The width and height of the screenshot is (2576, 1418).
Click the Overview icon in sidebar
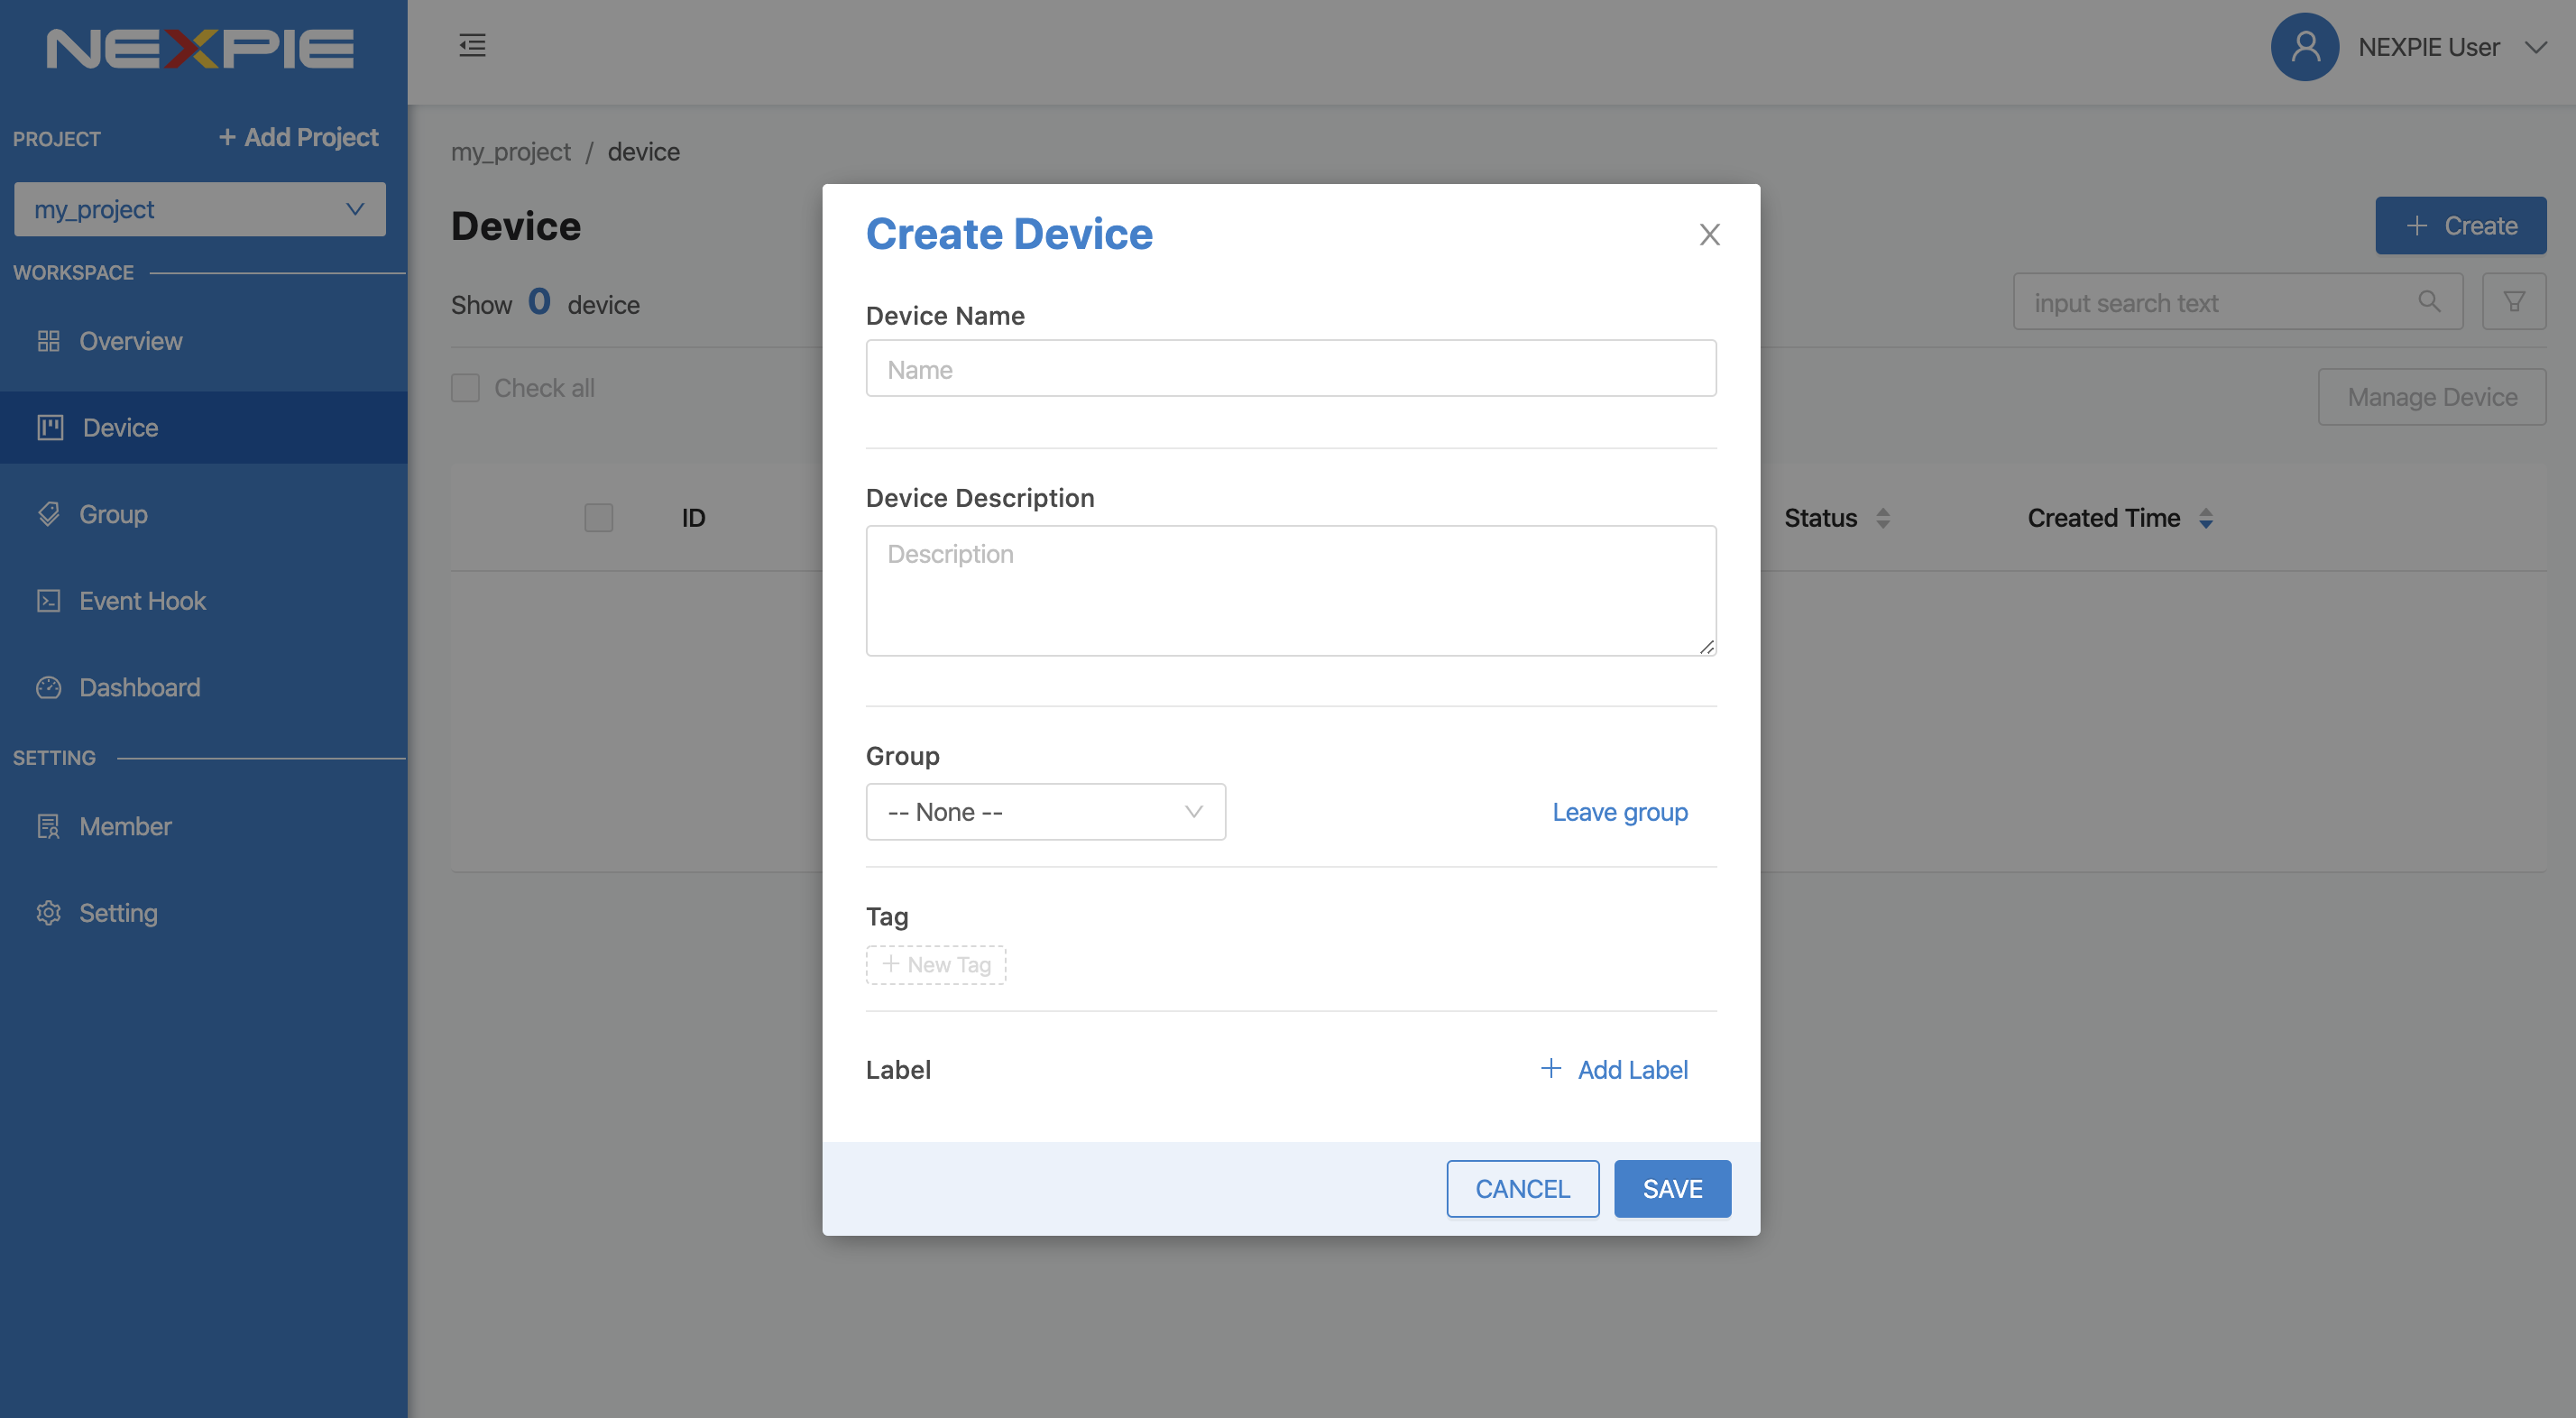(47, 341)
